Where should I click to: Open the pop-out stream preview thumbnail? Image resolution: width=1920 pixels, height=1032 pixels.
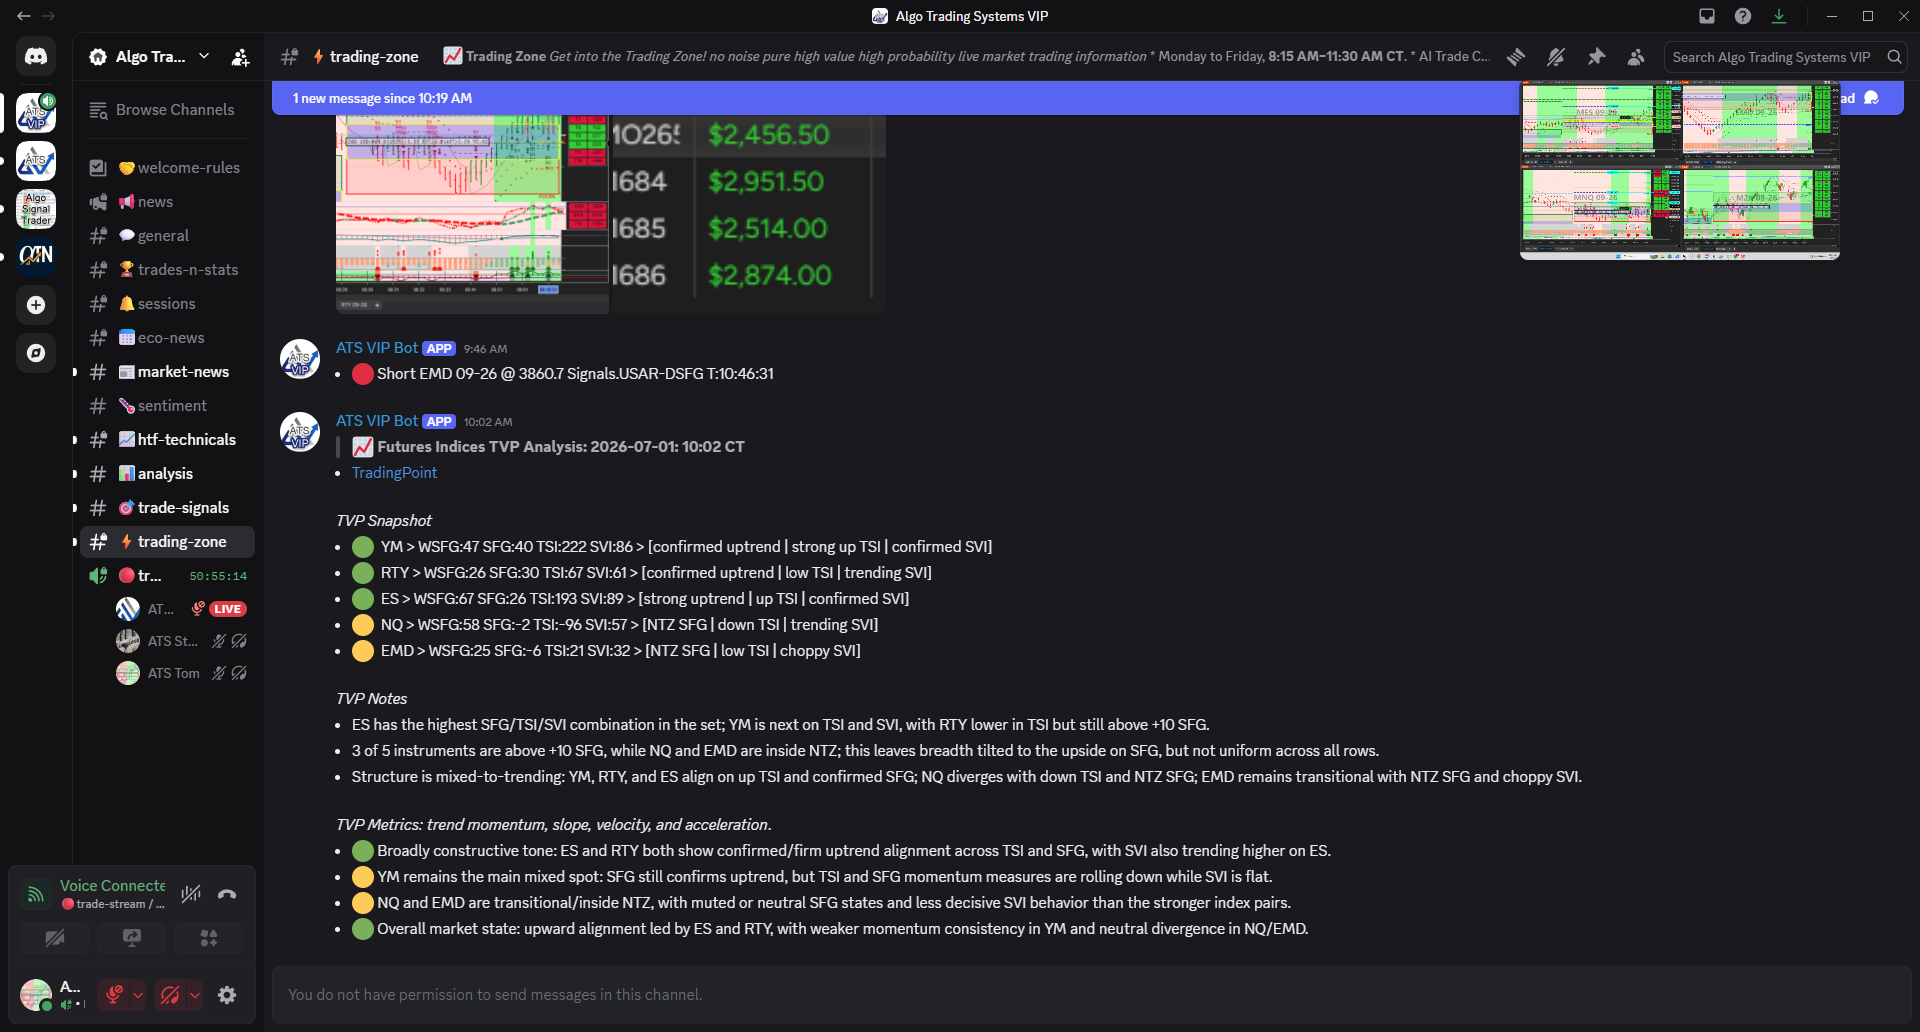coord(1680,171)
